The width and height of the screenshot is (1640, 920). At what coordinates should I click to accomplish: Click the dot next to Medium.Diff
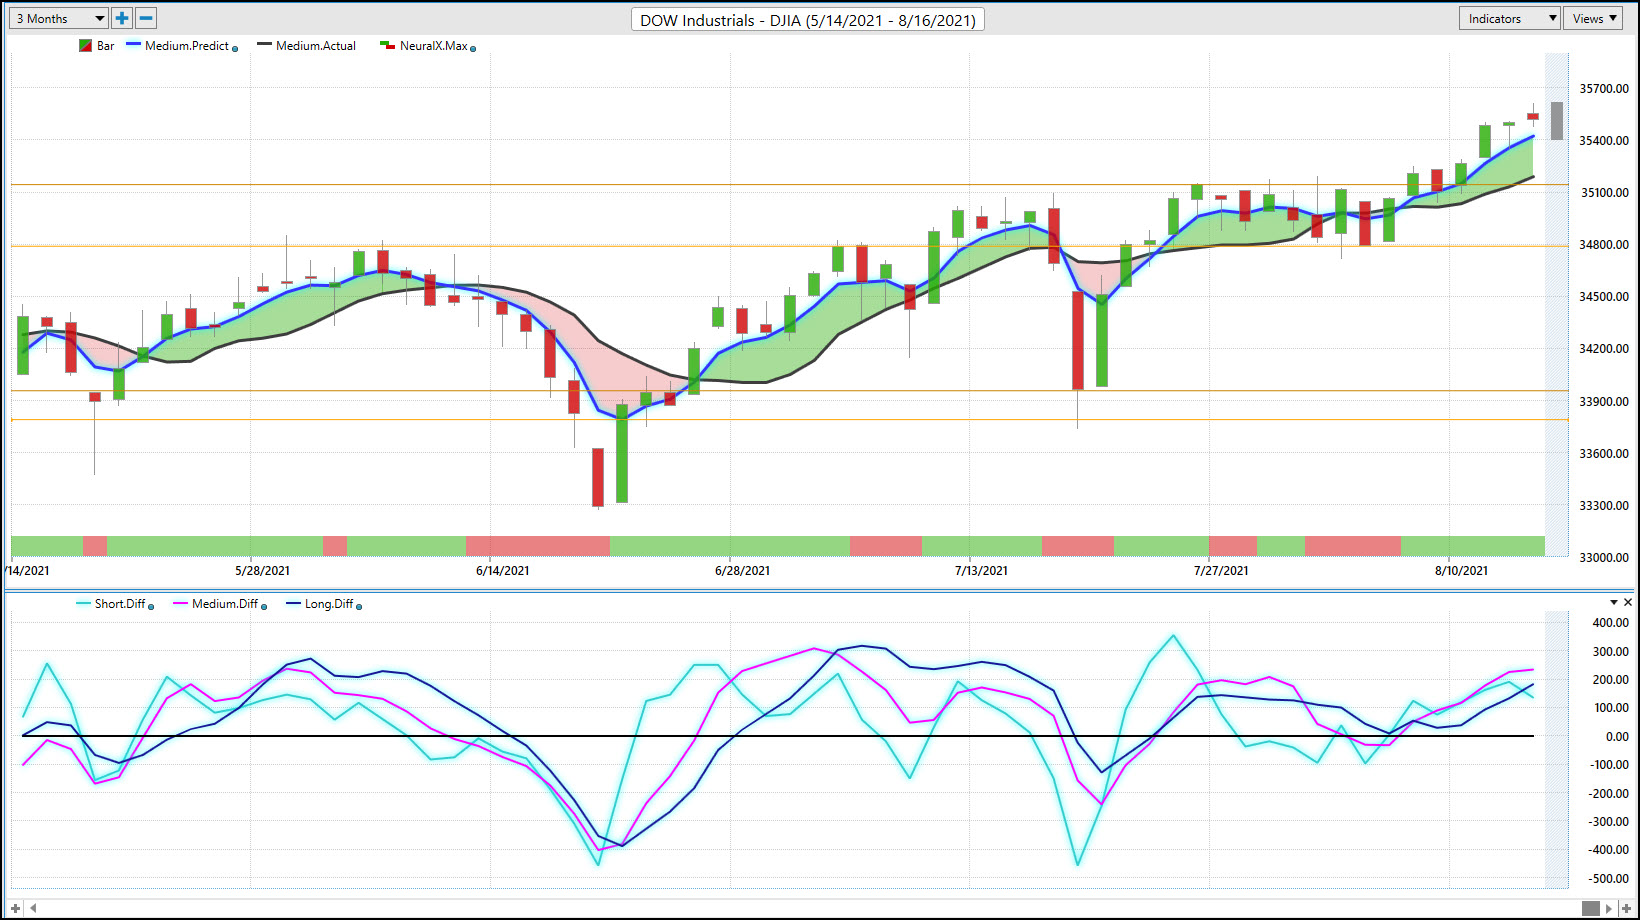pos(264,607)
